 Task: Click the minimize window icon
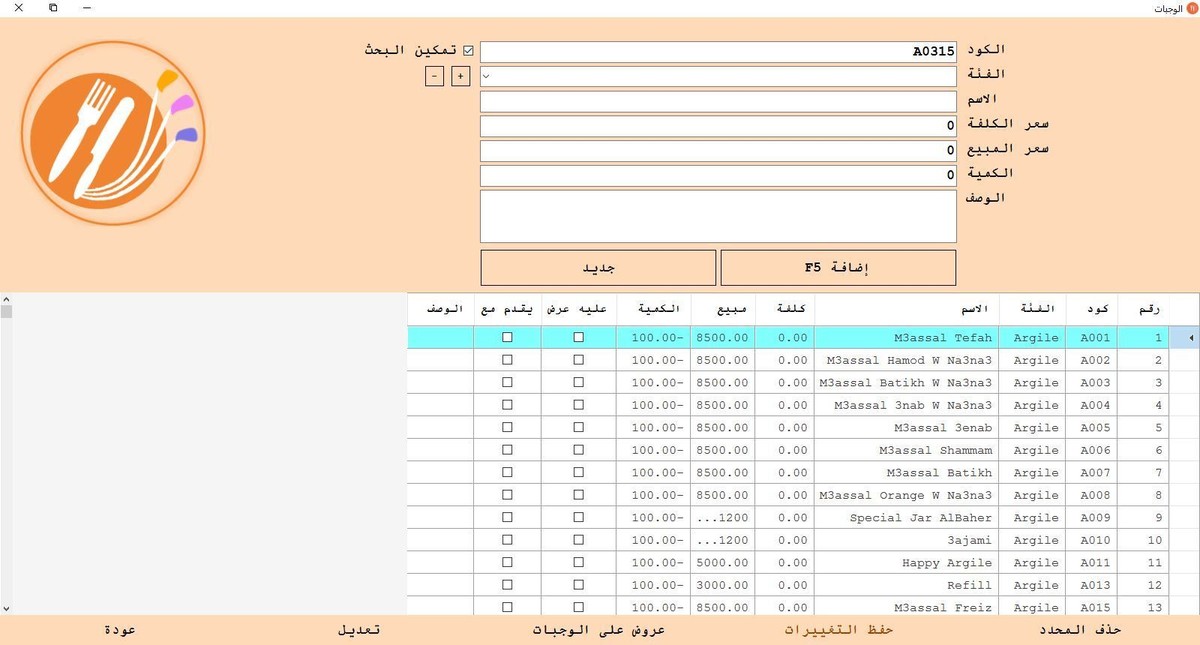[86, 7]
